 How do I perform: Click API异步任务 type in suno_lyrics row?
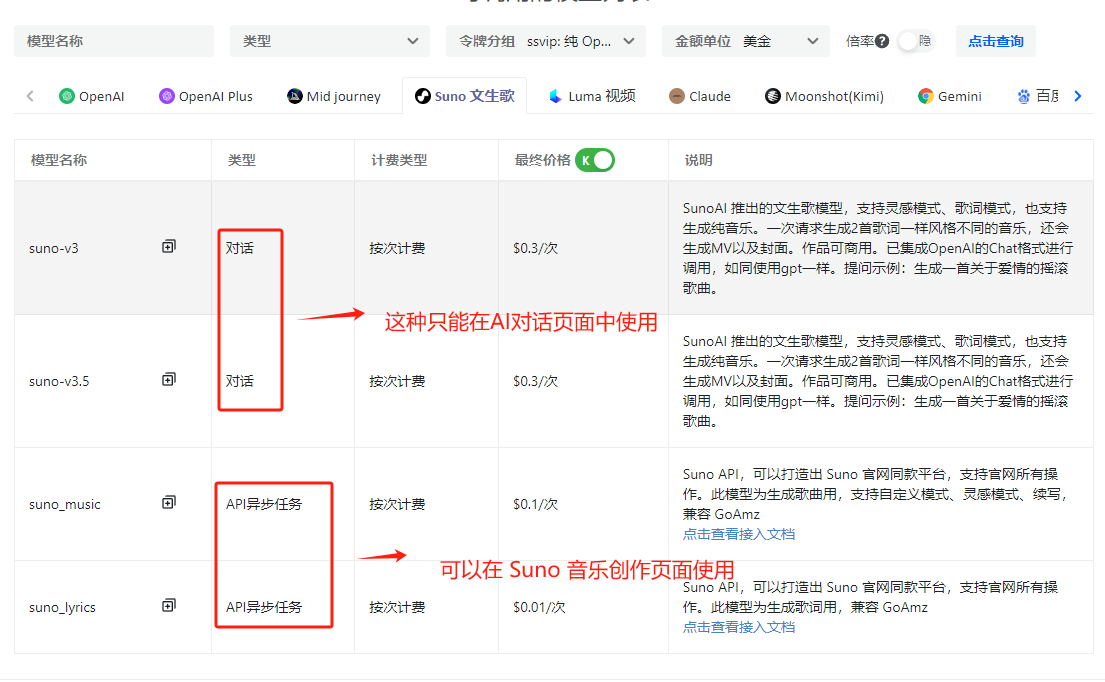(264, 607)
